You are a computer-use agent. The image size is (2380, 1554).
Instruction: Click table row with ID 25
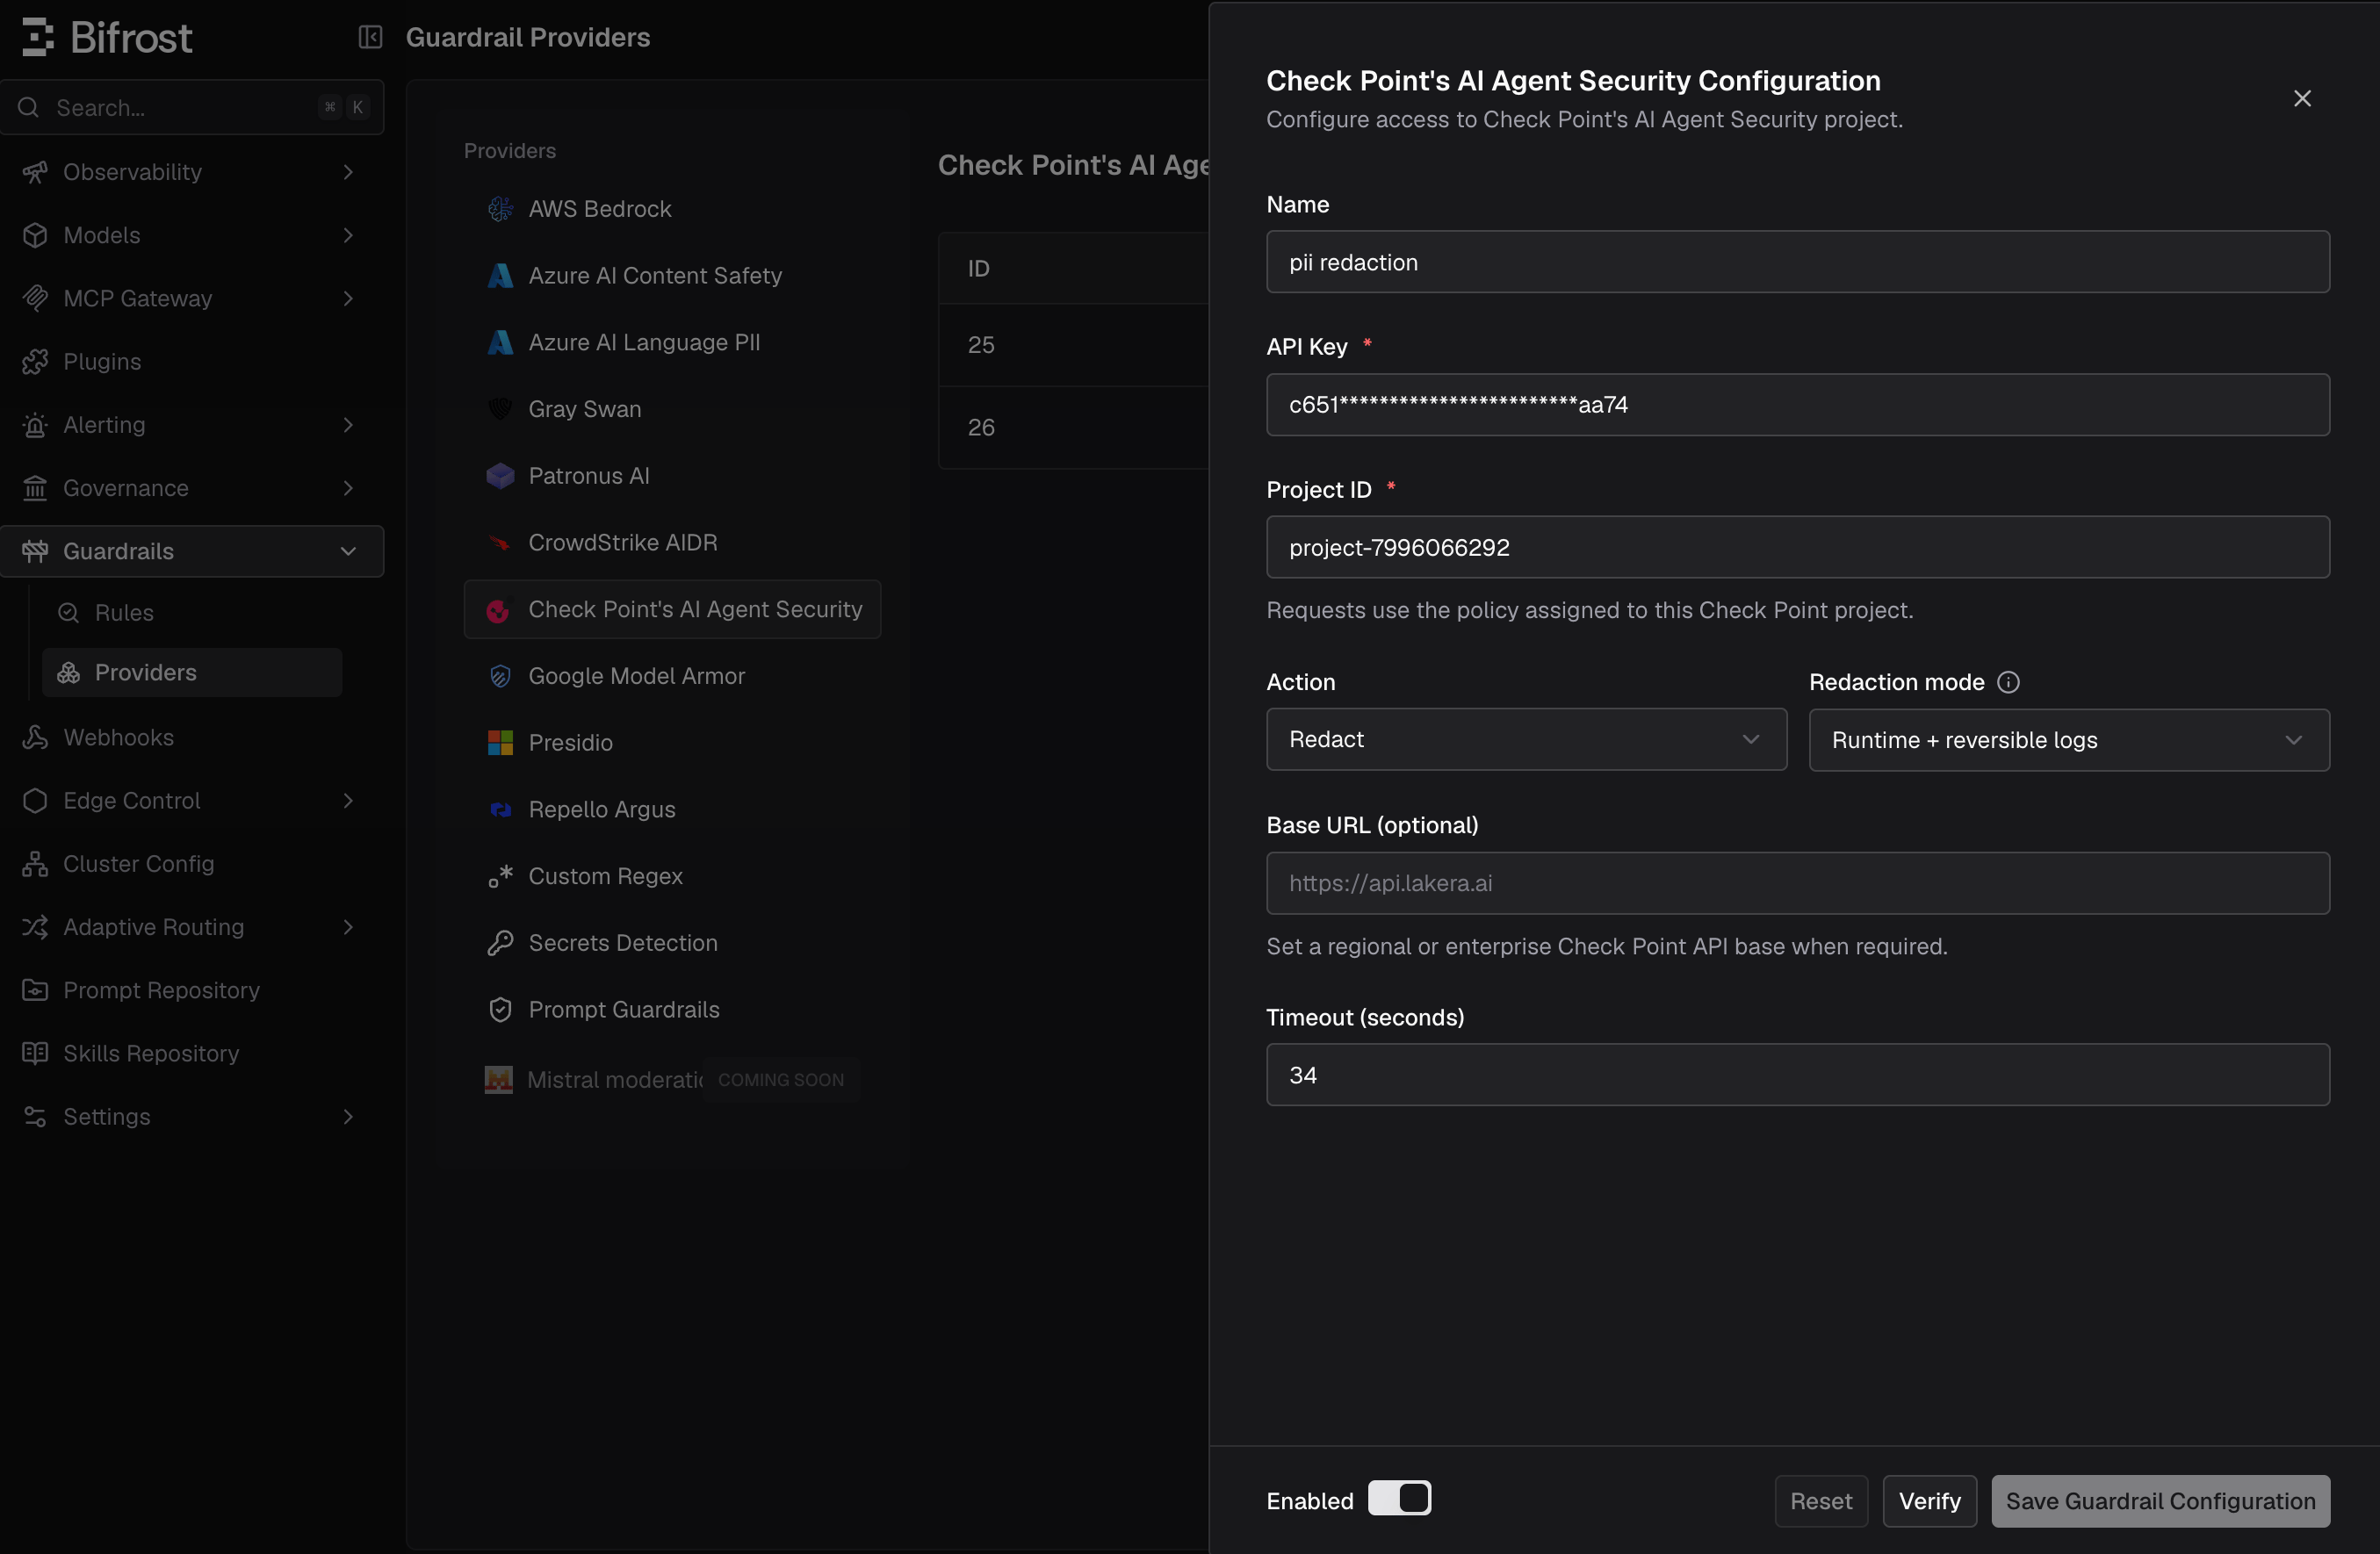pyautogui.click(x=1073, y=345)
